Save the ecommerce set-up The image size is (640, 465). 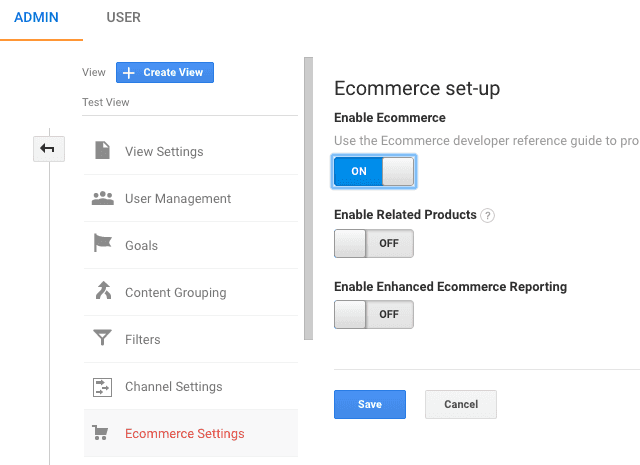370,404
